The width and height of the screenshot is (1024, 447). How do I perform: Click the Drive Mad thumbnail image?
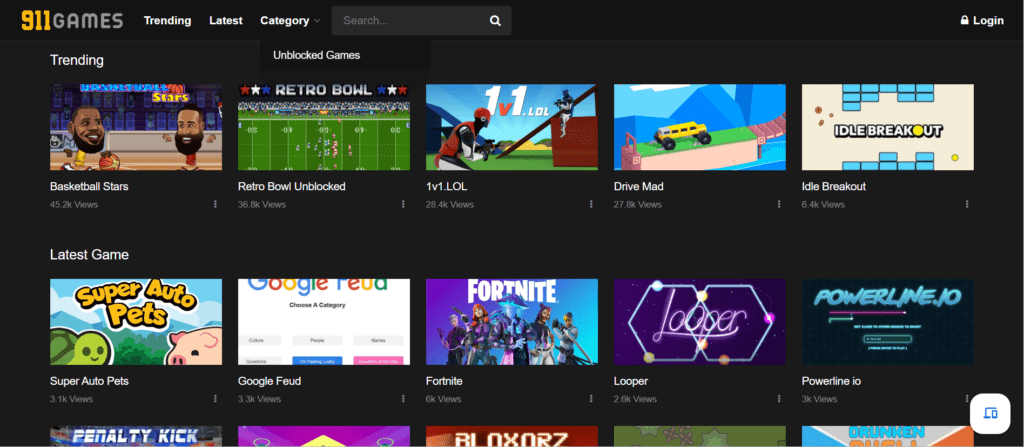699,127
